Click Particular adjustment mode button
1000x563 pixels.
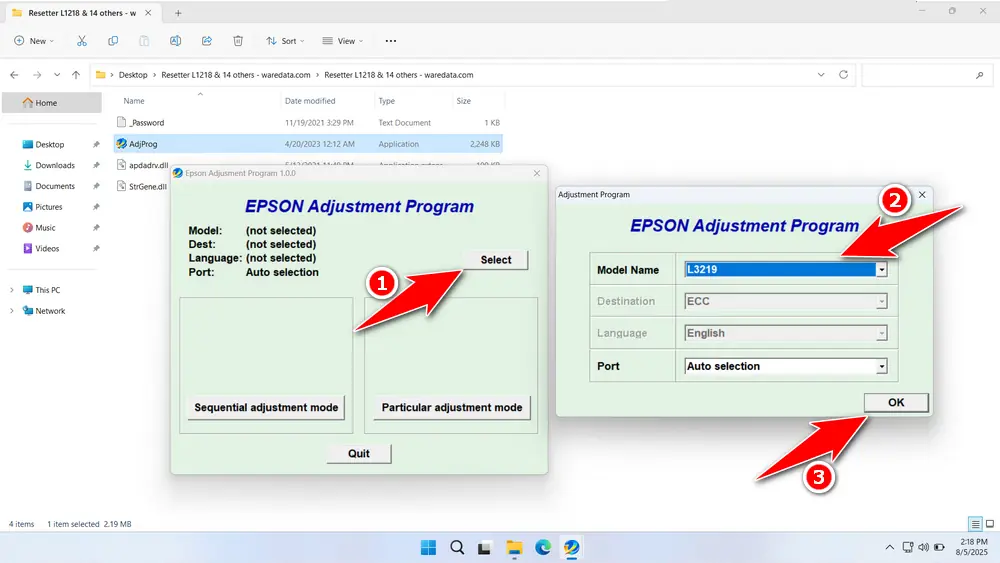452,407
